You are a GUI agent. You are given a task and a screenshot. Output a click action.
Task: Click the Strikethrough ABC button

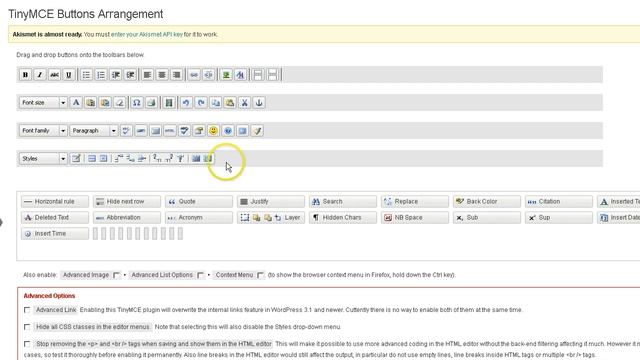click(x=54, y=75)
